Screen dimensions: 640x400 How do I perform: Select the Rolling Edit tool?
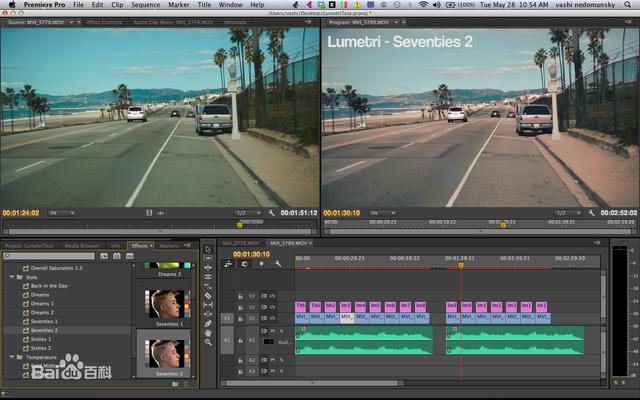[208, 277]
